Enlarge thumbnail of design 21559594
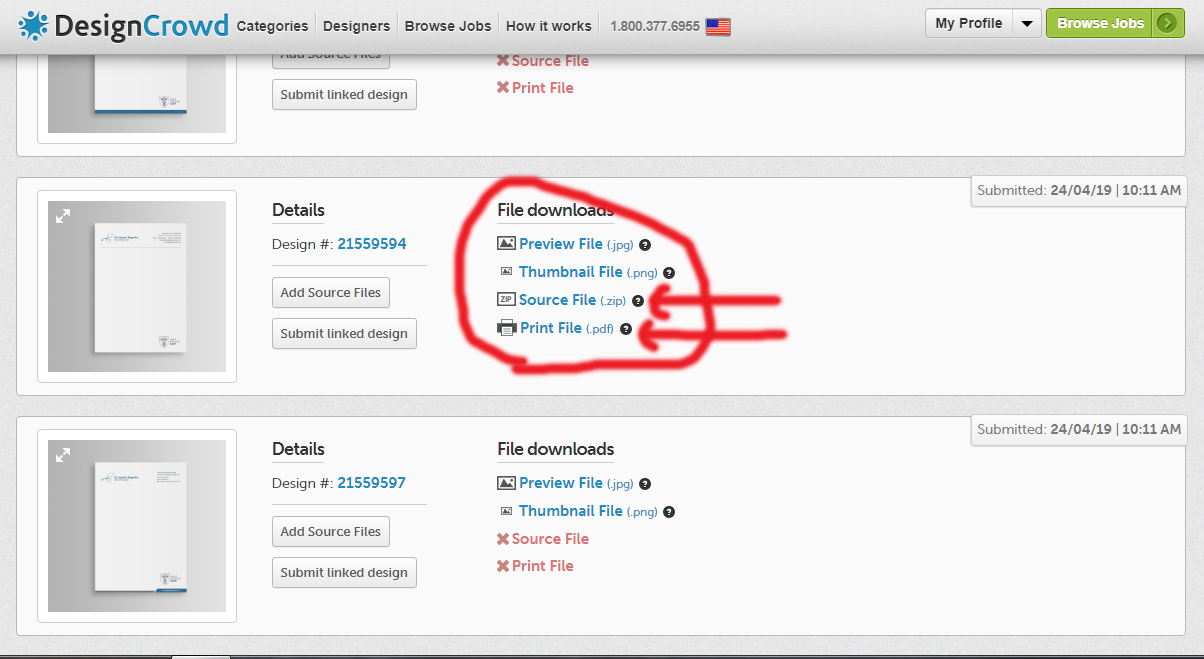This screenshot has height=659, width=1204. 62,216
